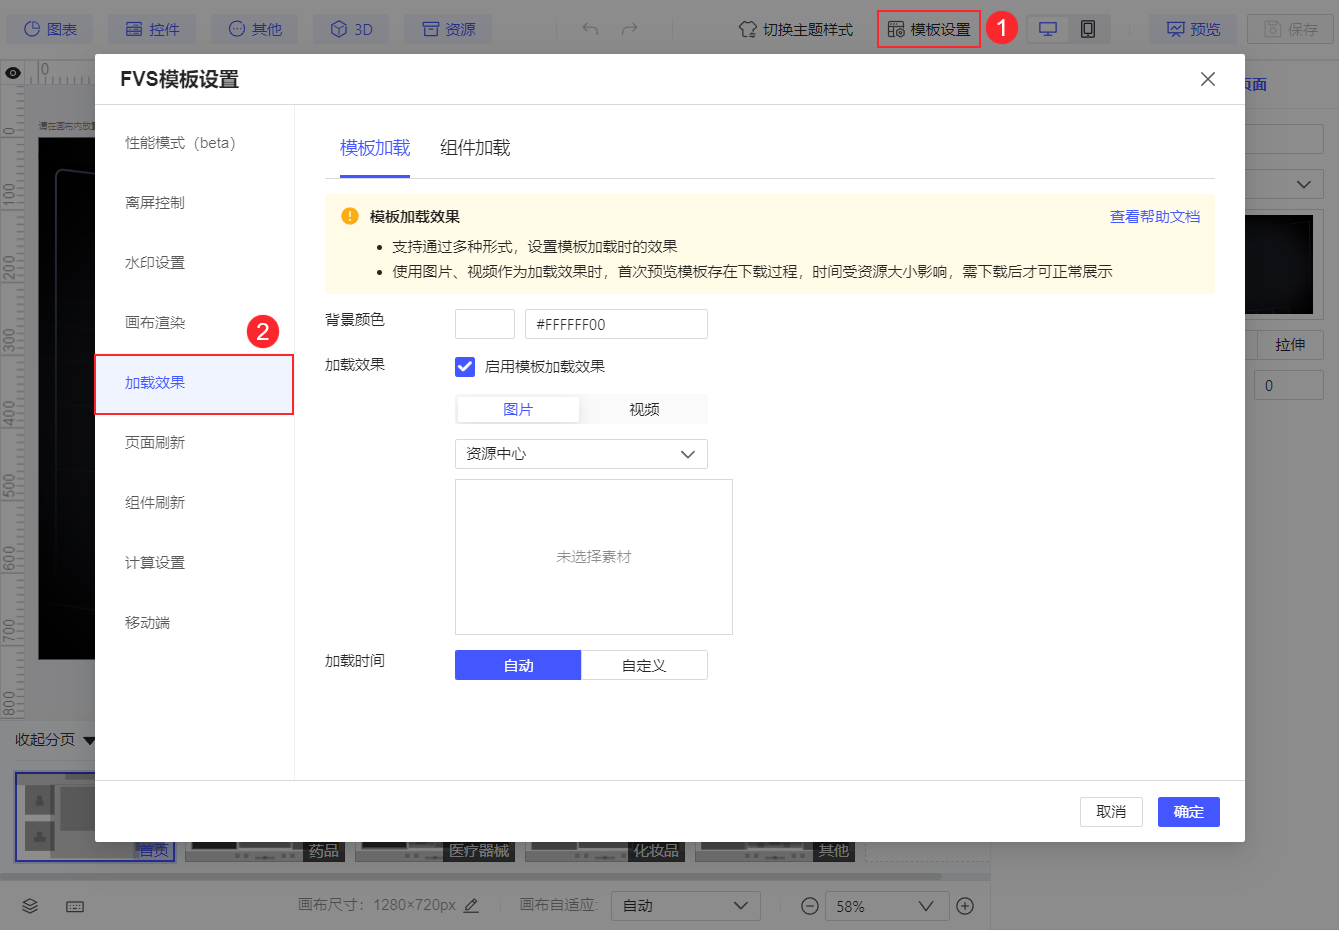The height and width of the screenshot is (930, 1339).
Task: Click the 预览 preview button
Action: pos(1193,29)
